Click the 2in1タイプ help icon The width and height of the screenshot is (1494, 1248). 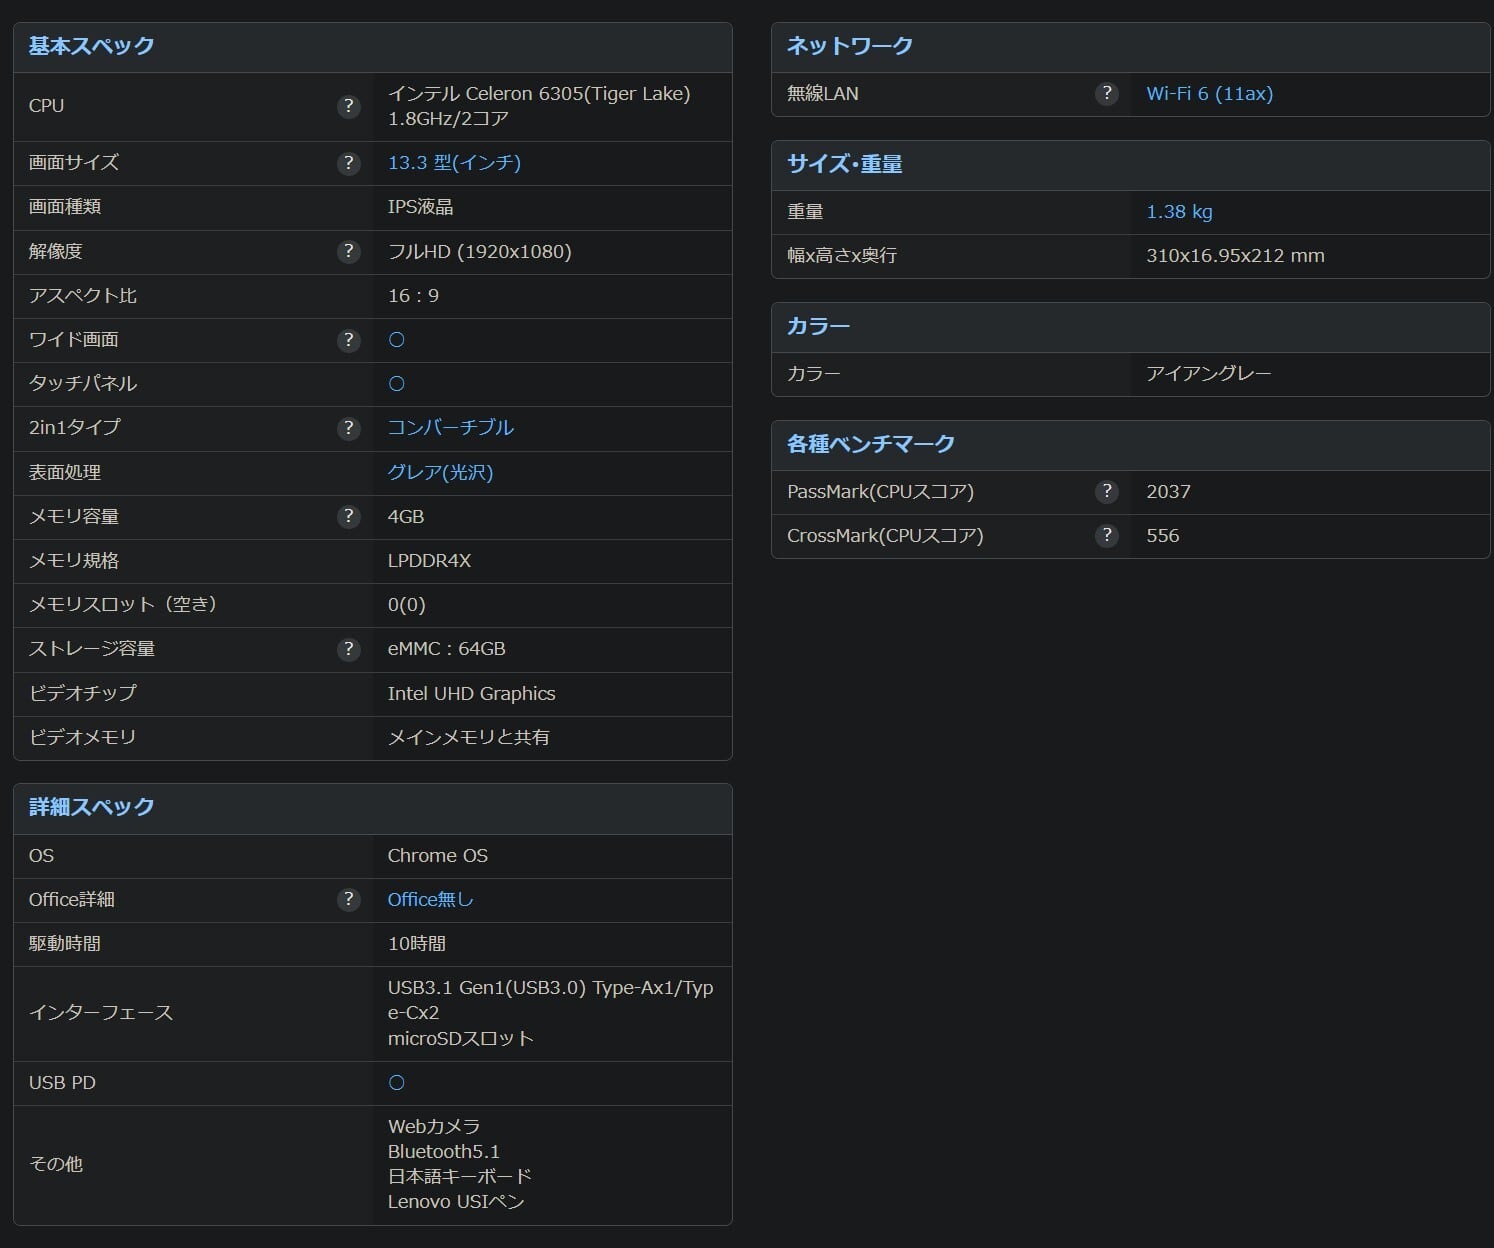(348, 428)
